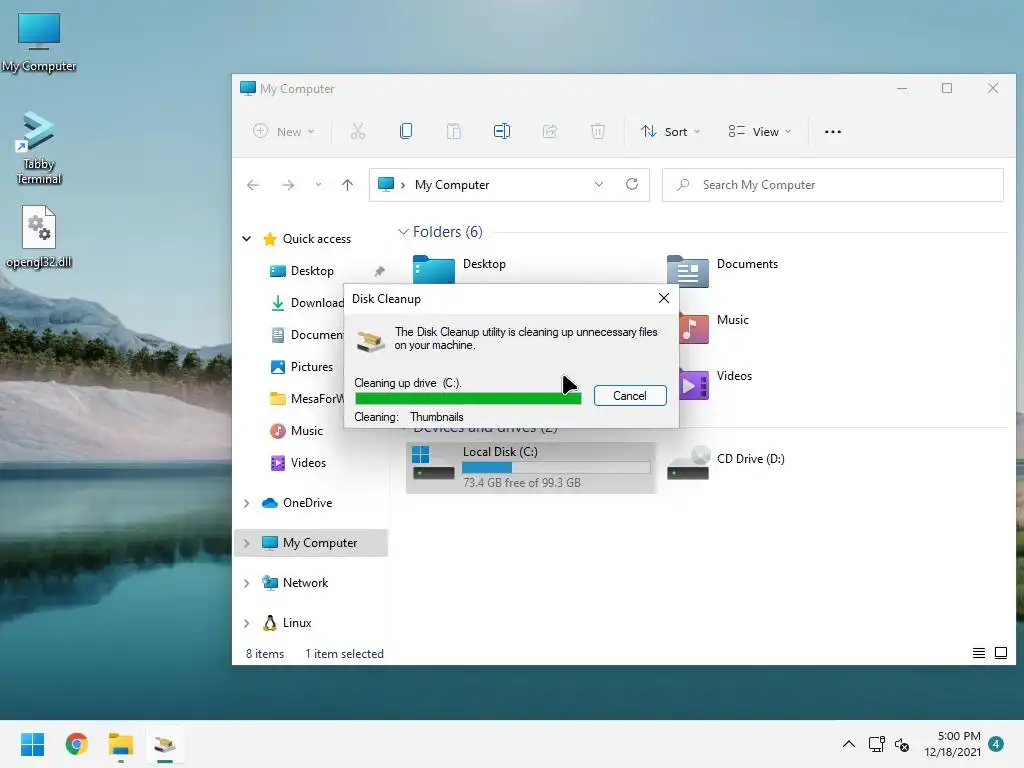
Task: Click the Copy icon in Explorer toolbar
Action: [x=406, y=131]
